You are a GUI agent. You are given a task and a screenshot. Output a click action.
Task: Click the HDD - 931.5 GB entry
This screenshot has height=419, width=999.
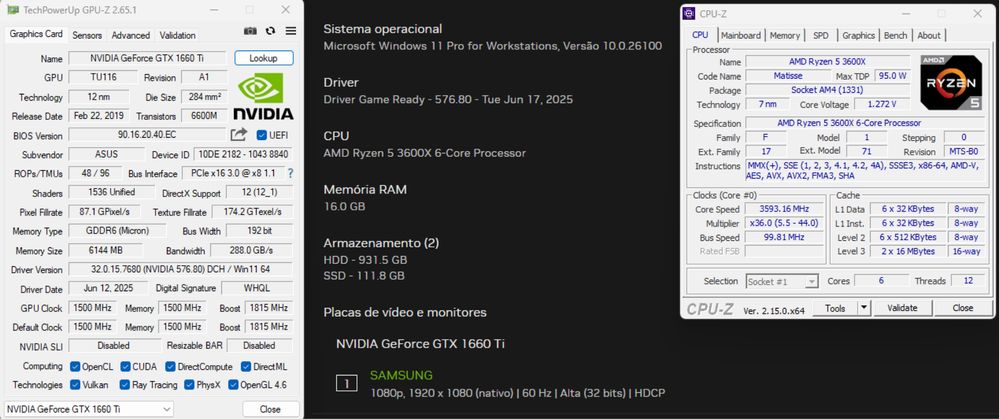[365, 260]
